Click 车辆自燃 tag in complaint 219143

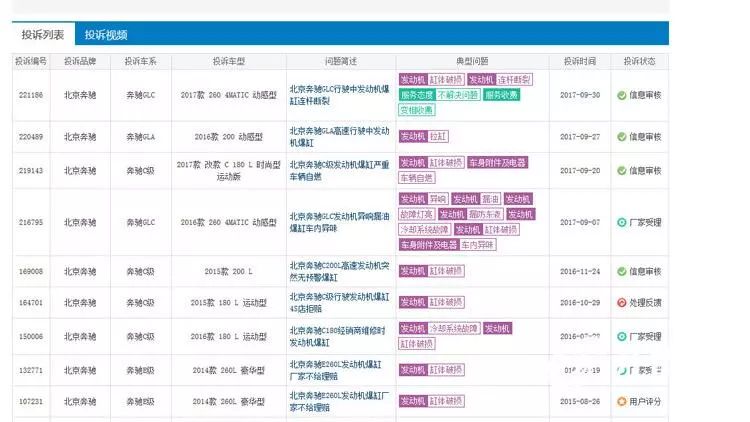click(x=417, y=178)
